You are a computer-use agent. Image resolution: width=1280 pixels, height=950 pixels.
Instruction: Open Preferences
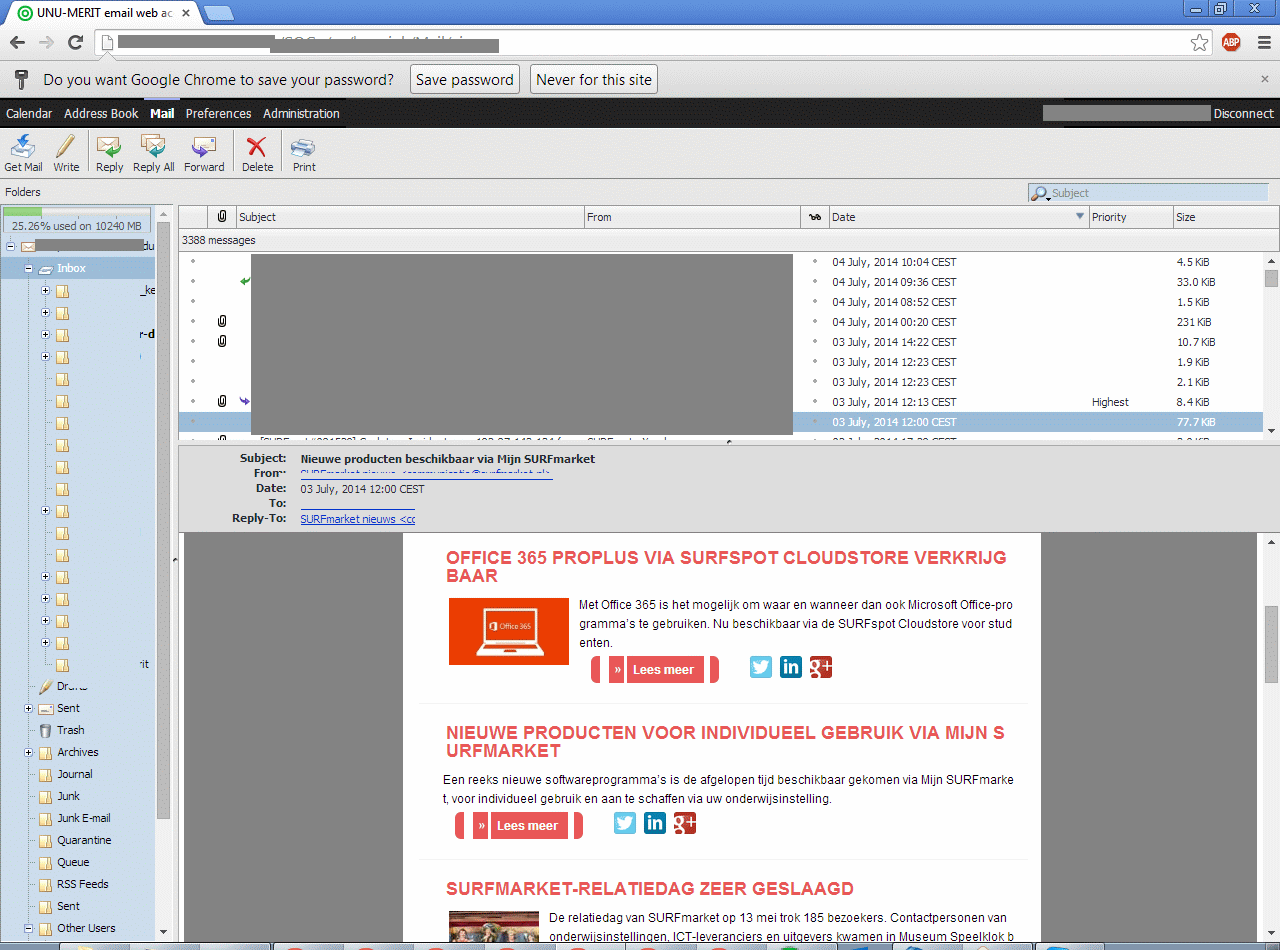click(218, 114)
